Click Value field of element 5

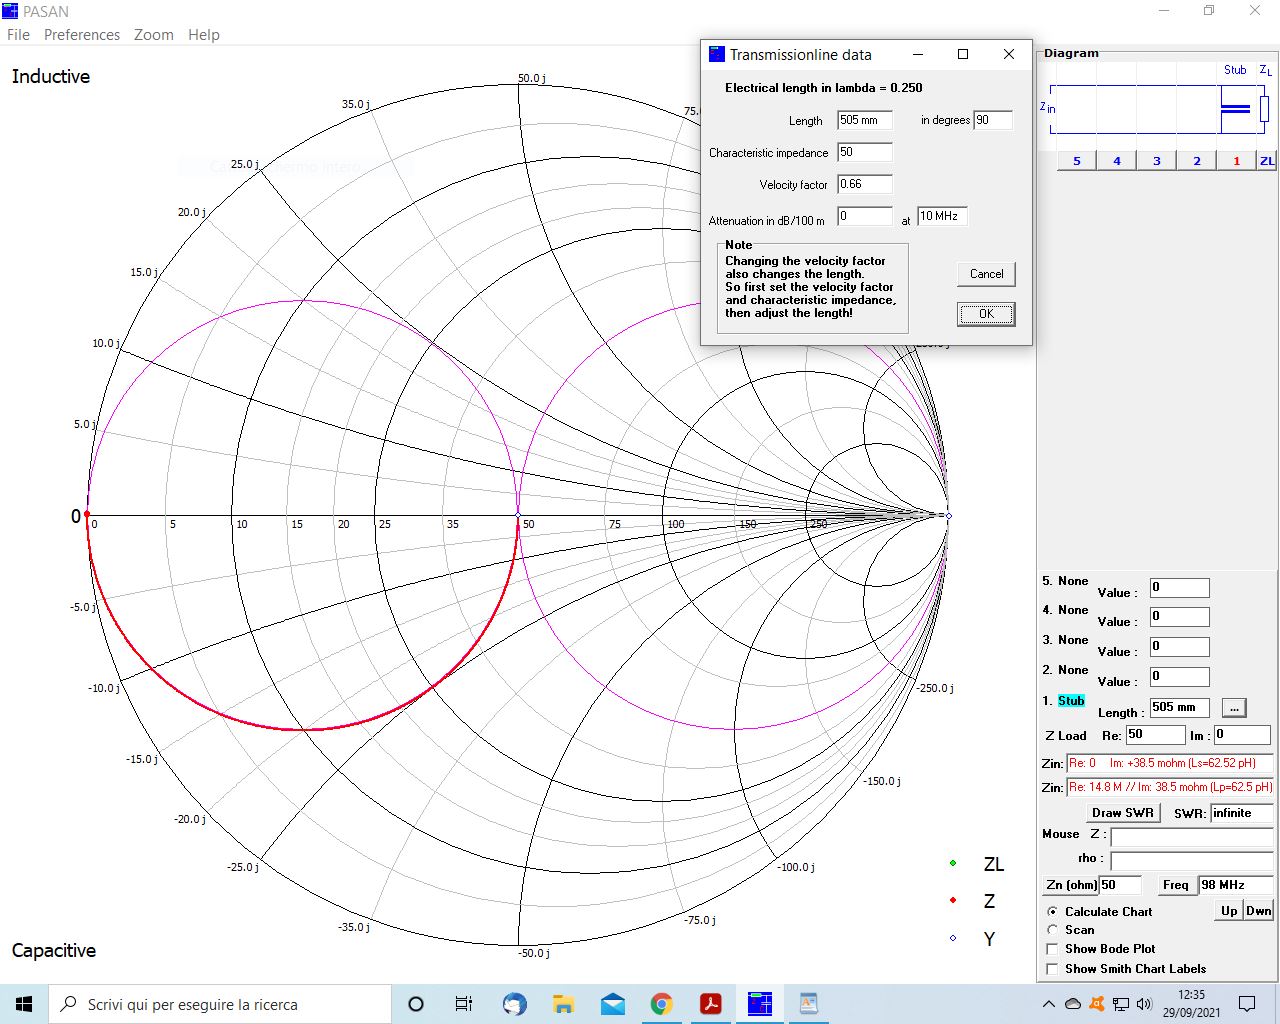(x=1179, y=588)
